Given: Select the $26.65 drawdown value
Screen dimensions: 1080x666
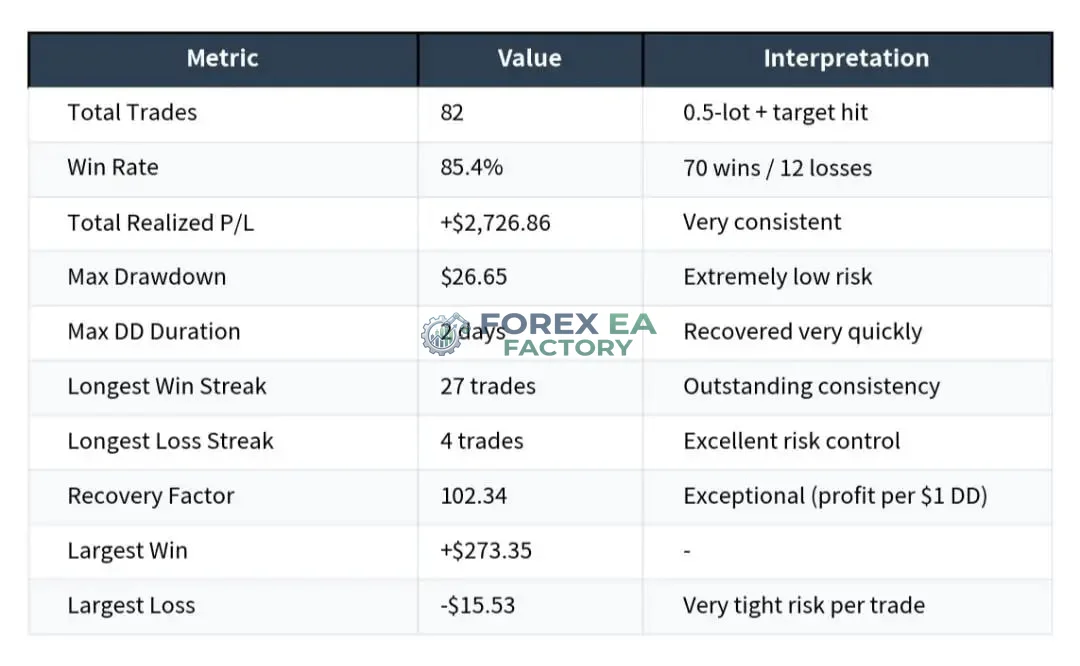Looking at the screenshot, I should 474,277.
